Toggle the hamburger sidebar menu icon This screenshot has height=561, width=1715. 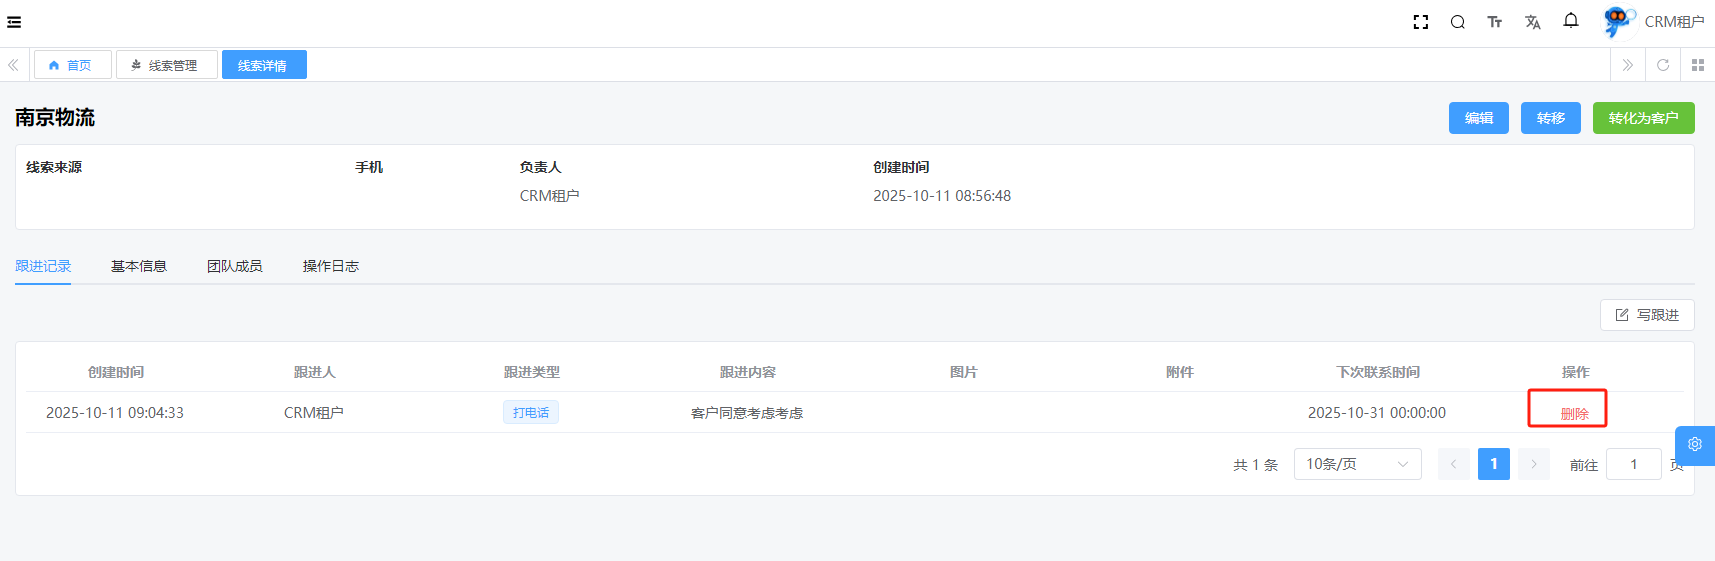tap(14, 22)
